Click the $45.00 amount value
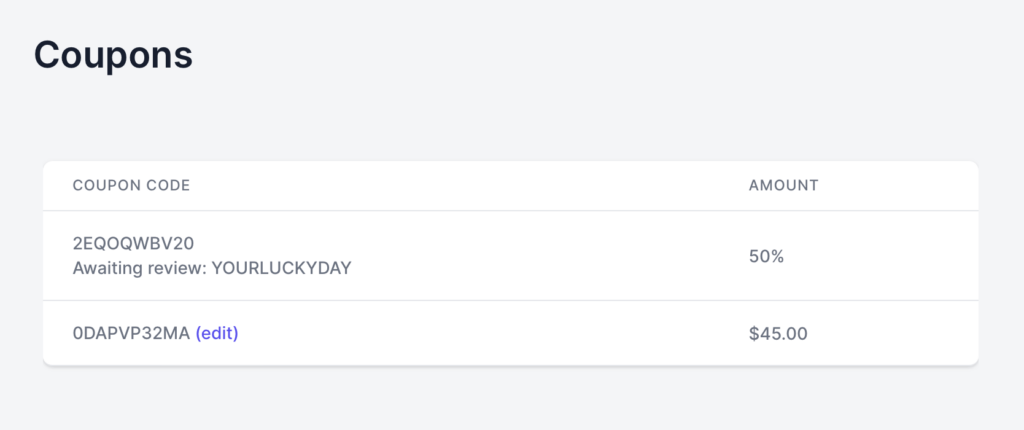Image resolution: width=1024 pixels, height=430 pixels. 778,334
